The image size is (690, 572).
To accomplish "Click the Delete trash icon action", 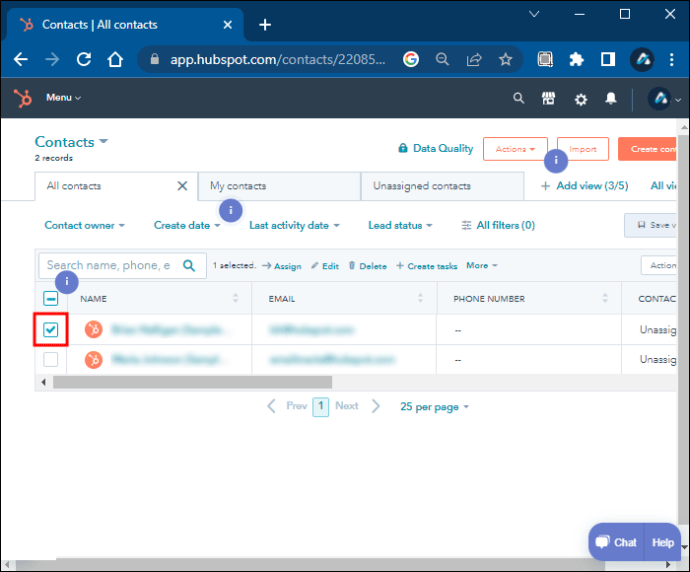I will pyautogui.click(x=367, y=266).
